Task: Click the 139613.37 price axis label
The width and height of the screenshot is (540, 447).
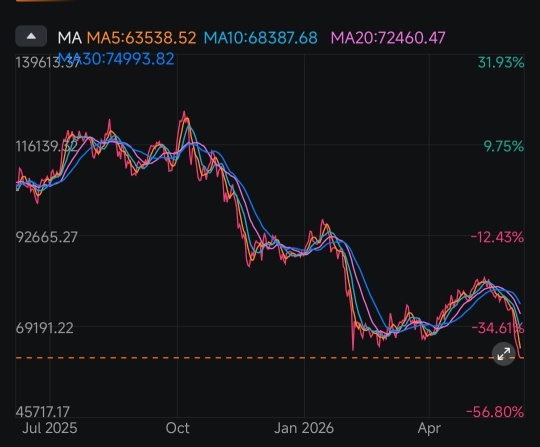Action: [48, 63]
